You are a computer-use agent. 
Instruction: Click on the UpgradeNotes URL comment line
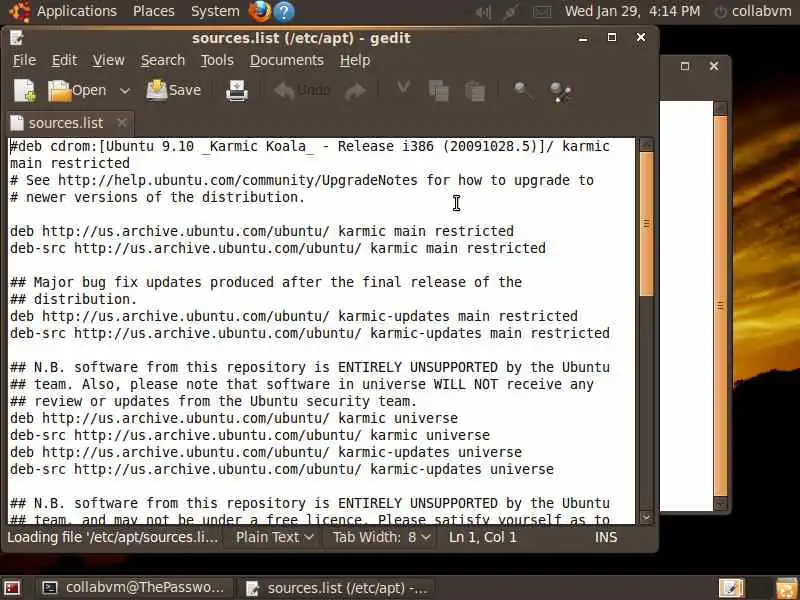pos(302,180)
